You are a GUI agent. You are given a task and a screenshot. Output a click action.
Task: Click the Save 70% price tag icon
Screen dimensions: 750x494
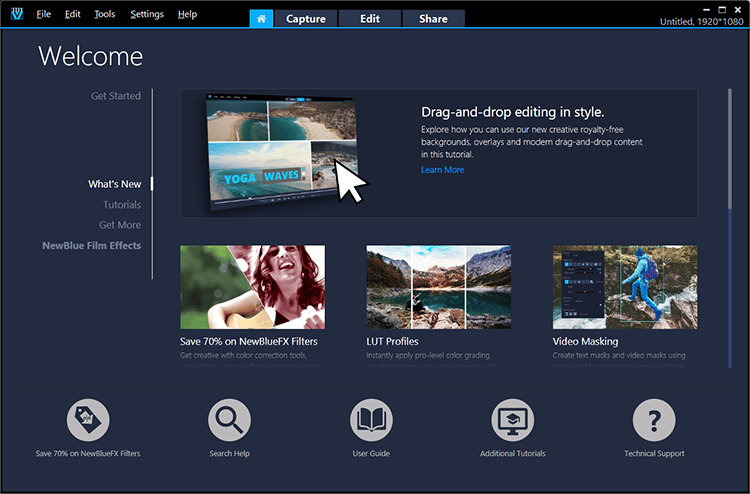pyautogui.click(x=88, y=419)
